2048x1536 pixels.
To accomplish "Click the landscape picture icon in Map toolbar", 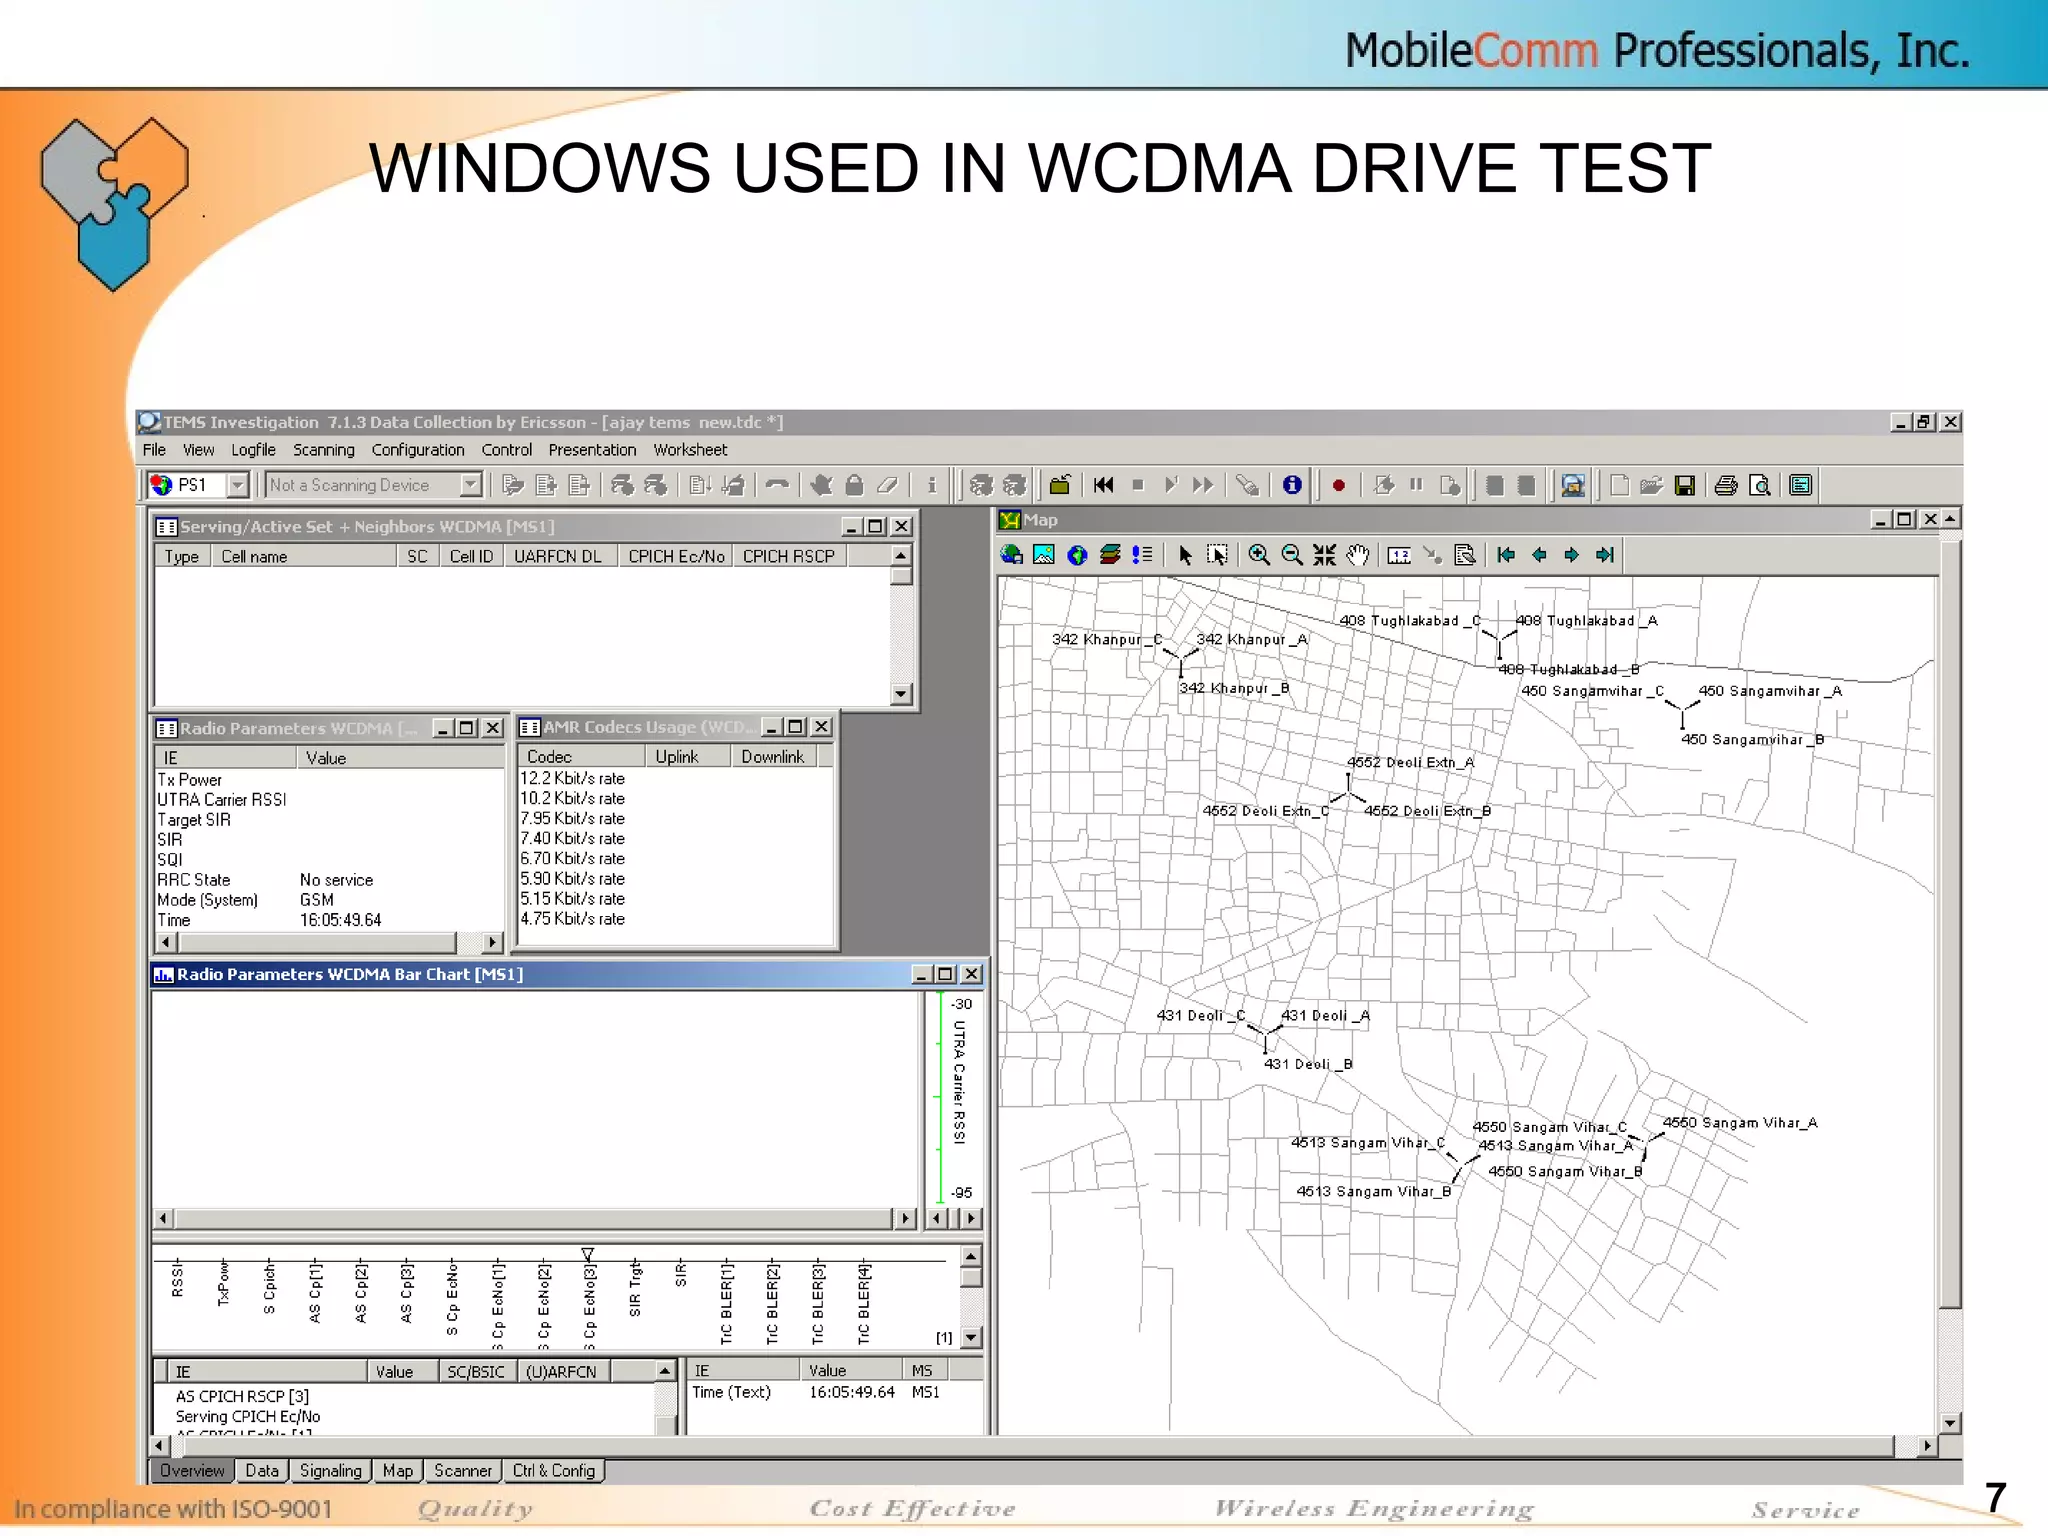I will pyautogui.click(x=1044, y=555).
